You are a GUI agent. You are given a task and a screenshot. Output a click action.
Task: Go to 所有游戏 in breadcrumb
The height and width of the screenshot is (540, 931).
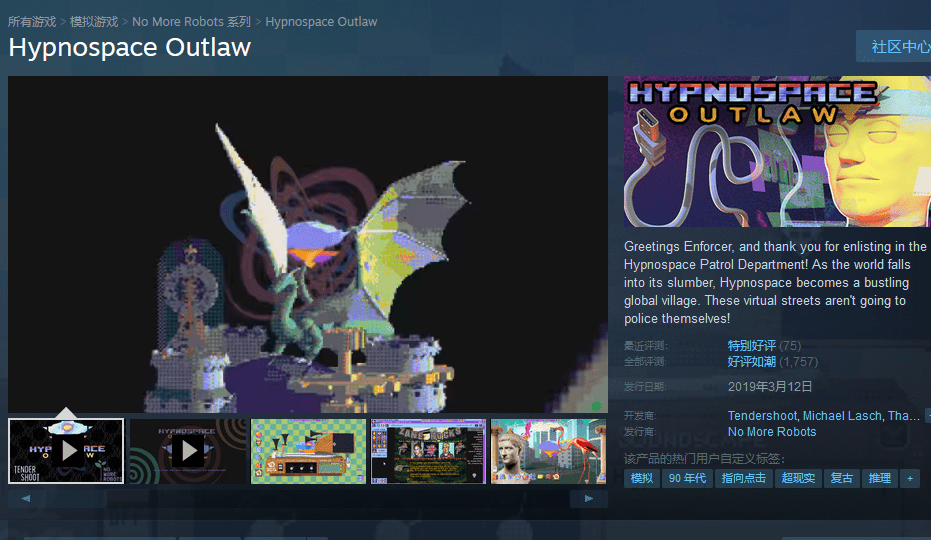(x=32, y=21)
